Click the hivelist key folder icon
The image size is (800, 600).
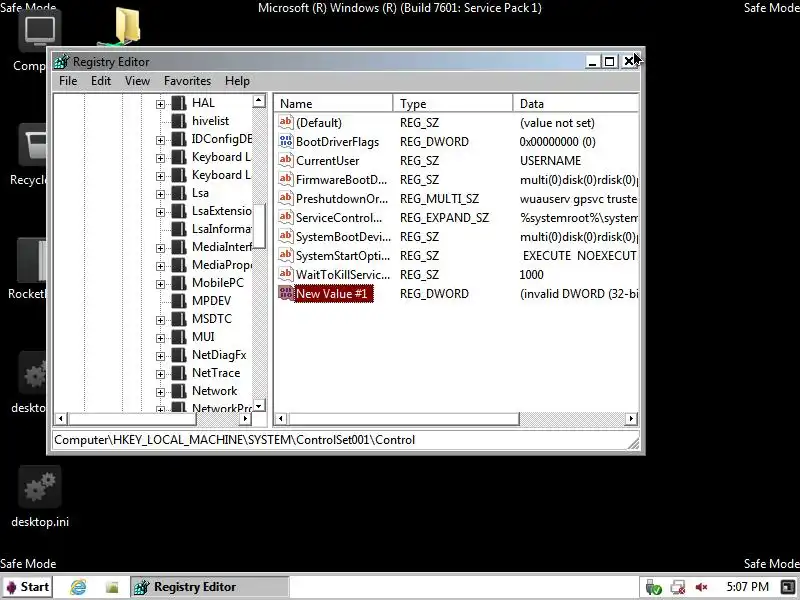[179, 121]
